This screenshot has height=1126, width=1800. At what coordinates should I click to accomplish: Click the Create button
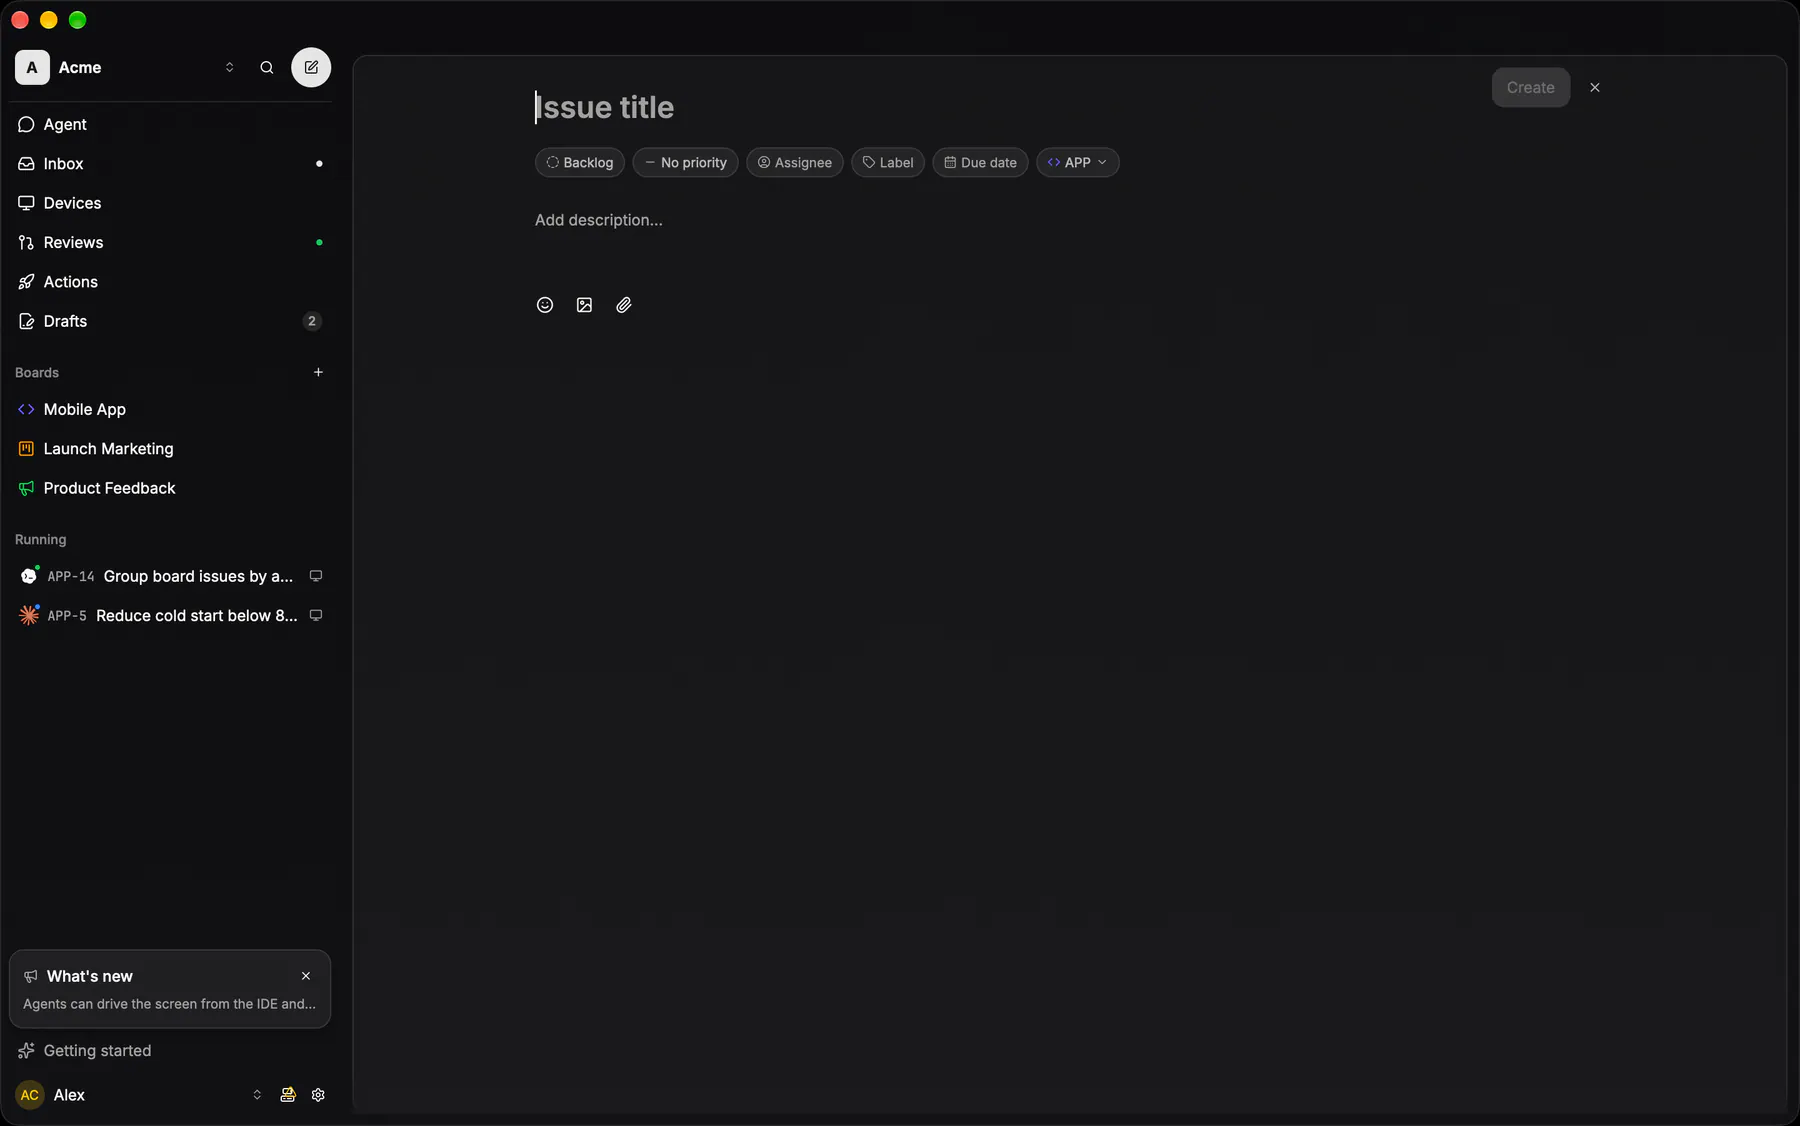[x=1531, y=88]
